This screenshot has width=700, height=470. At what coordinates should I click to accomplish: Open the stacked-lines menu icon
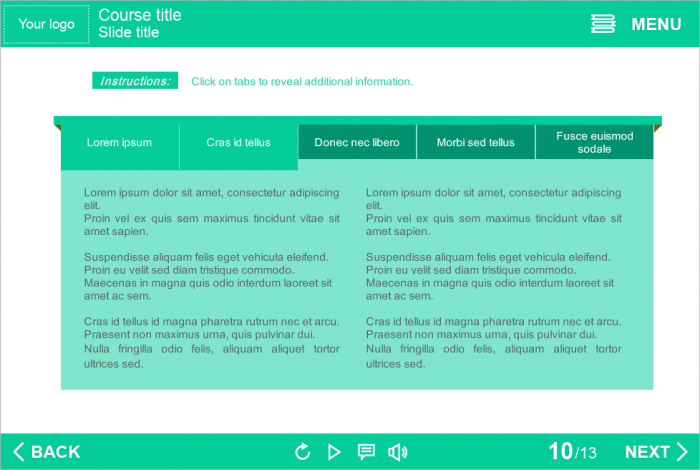click(603, 24)
